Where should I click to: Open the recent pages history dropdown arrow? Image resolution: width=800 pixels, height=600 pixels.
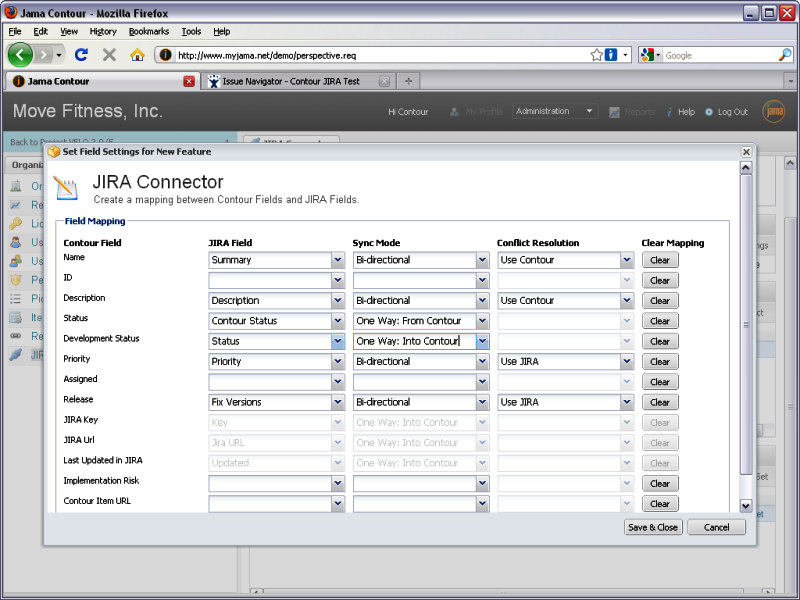[x=59, y=55]
